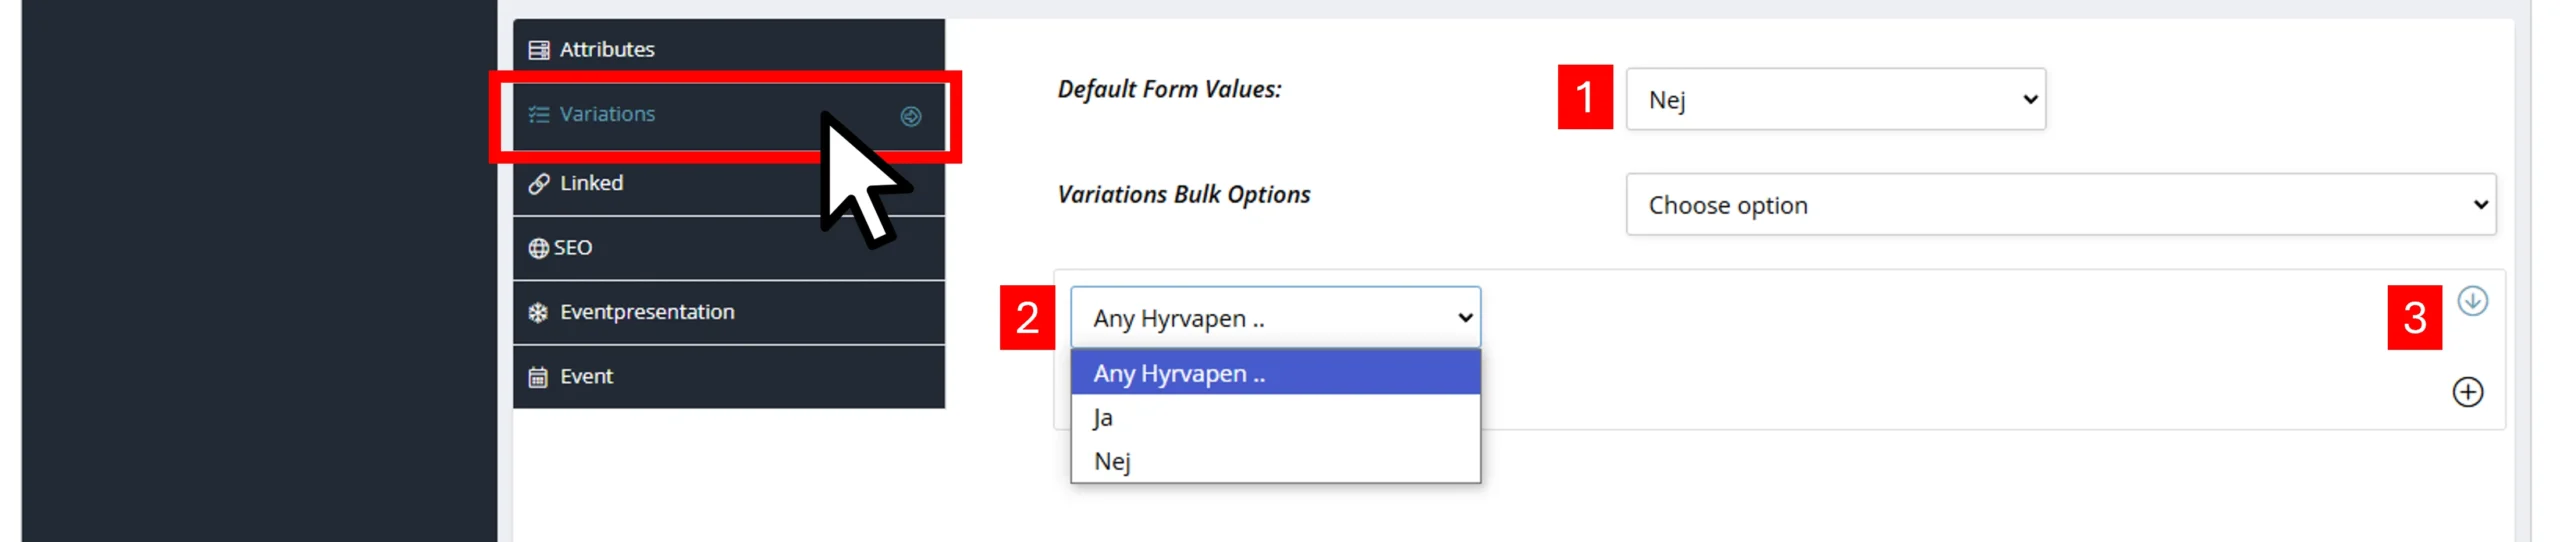The width and height of the screenshot is (2560, 542).
Task: Click the SEO globe icon
Action: [538, 248]
